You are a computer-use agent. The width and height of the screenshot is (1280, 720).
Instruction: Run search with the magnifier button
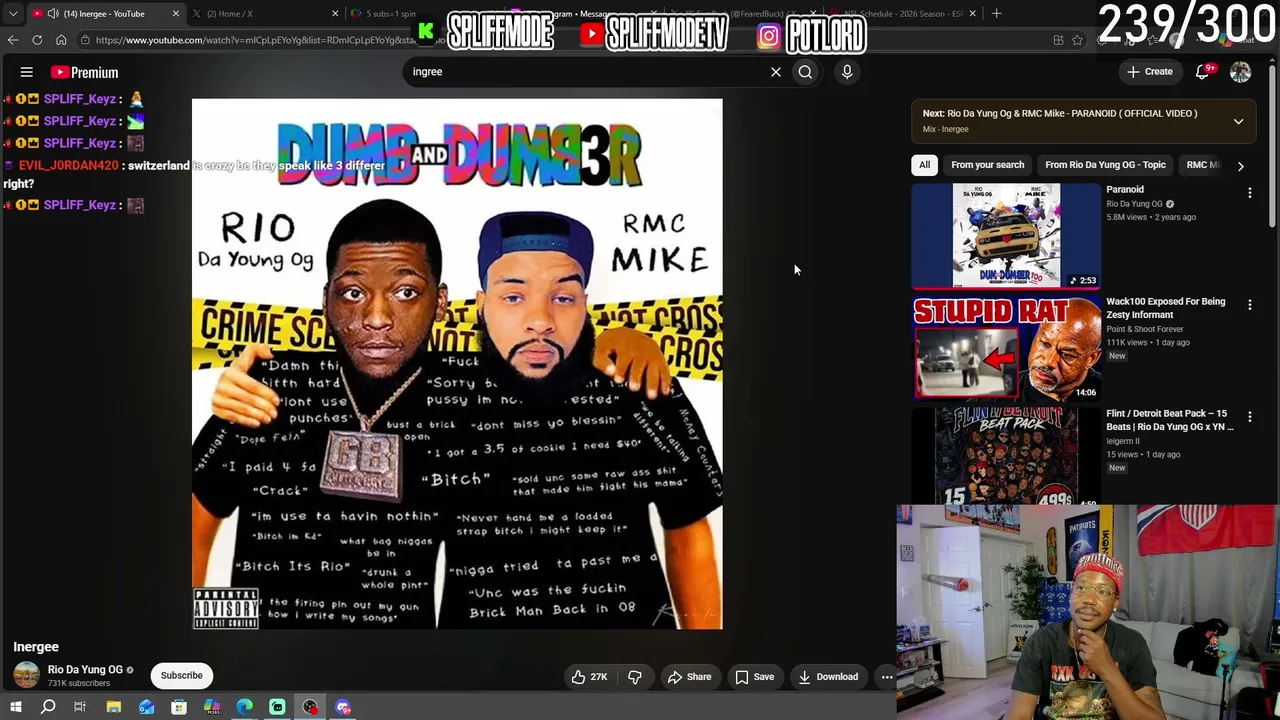[805, 72]
